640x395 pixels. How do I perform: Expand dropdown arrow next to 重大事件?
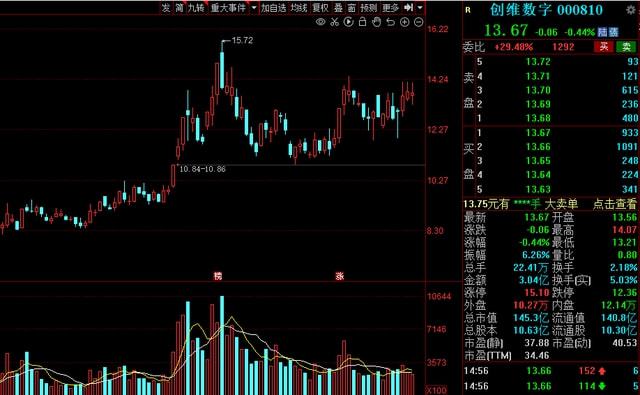254,8
